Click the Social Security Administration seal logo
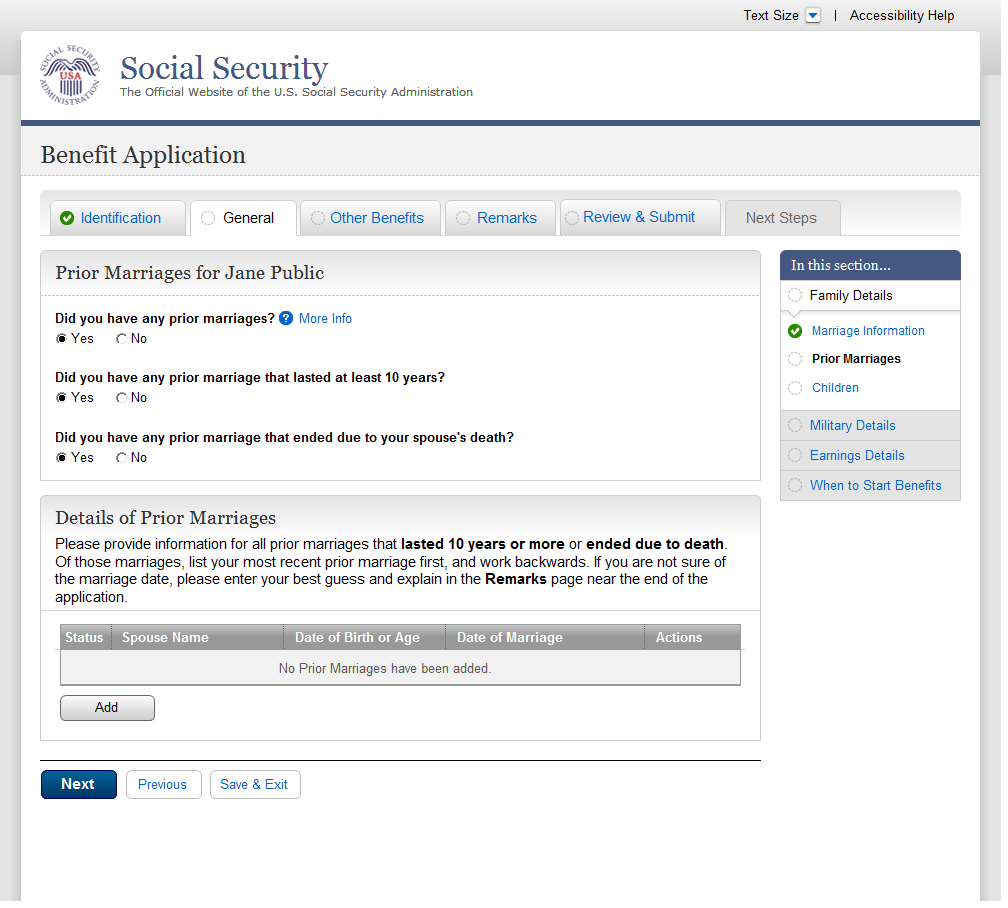Screen dimensions: 1008x908 [70, 76]
